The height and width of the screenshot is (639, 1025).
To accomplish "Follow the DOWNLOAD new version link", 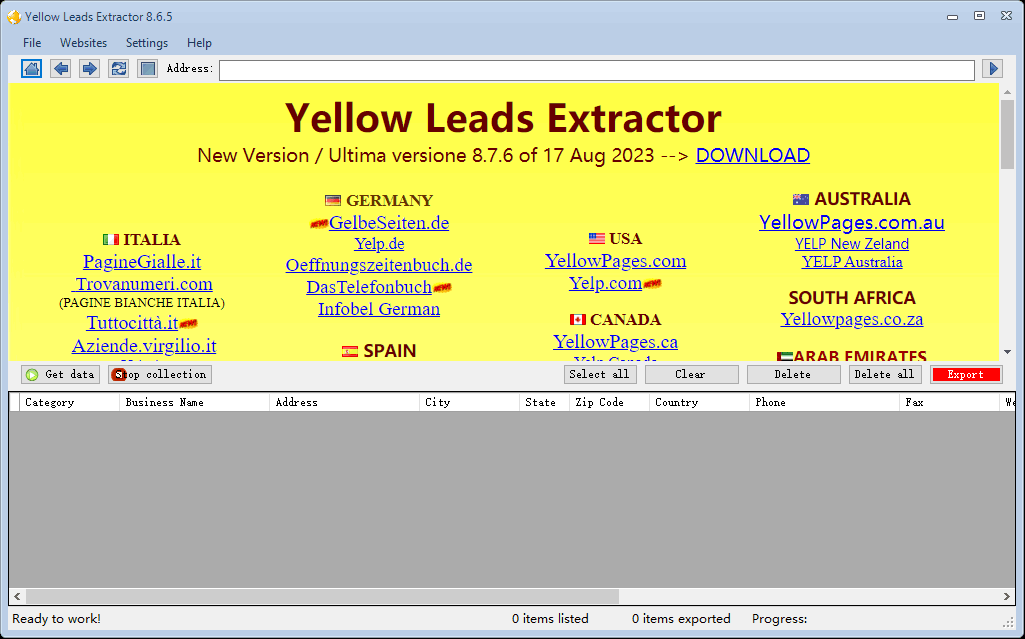I will [x=752, y=156].
